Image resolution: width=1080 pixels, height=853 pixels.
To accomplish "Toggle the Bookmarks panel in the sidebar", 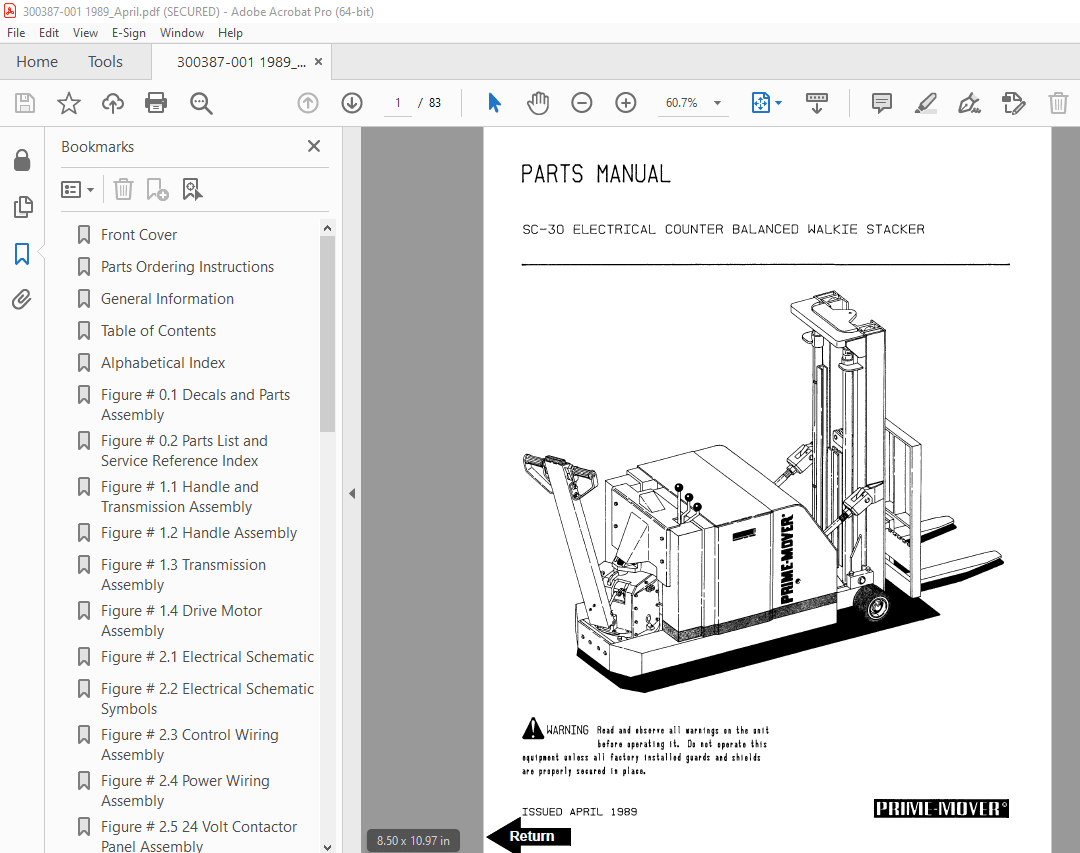I will (24, 254).
